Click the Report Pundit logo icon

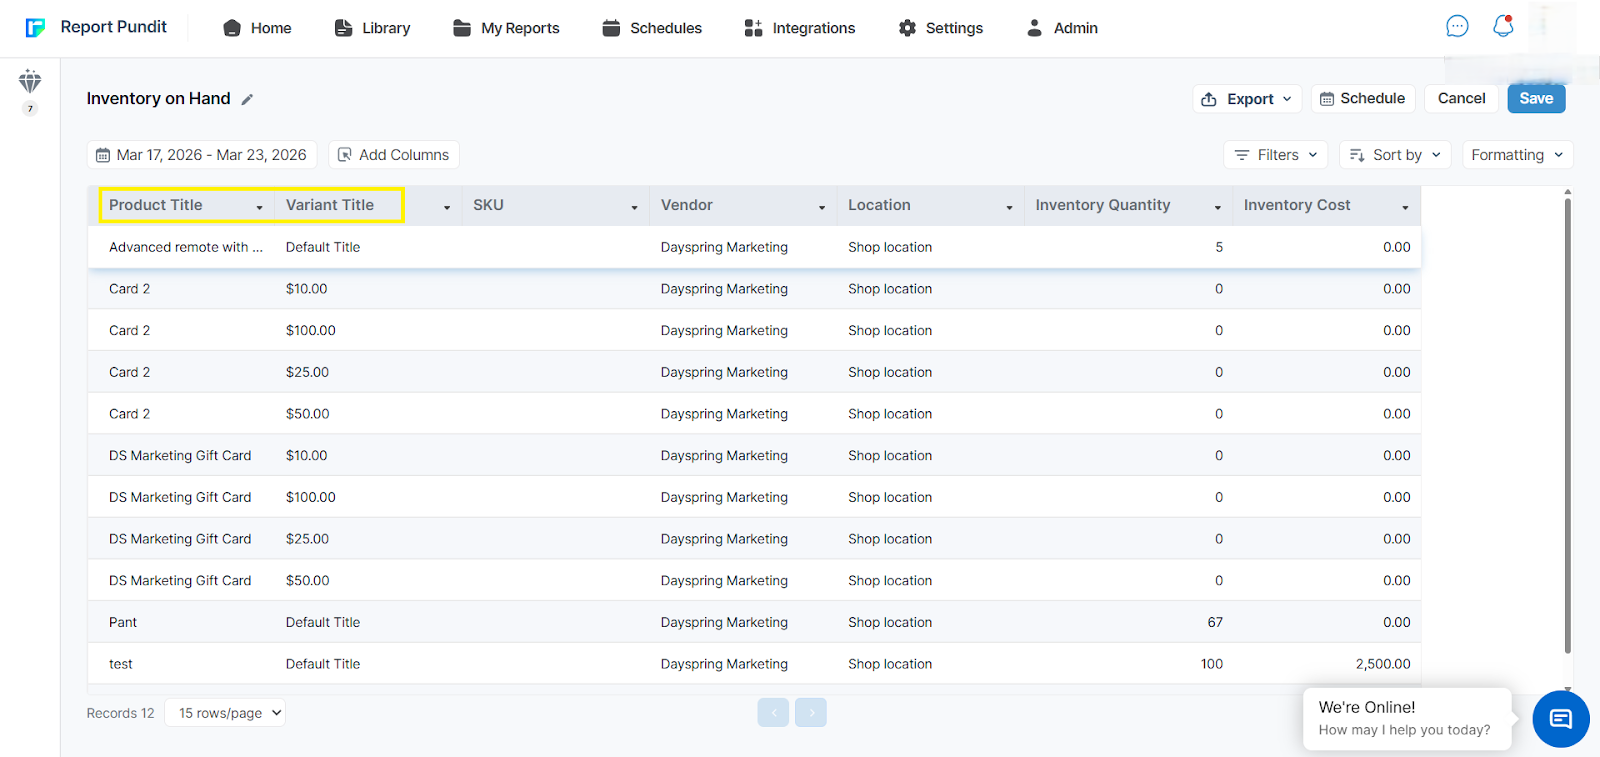coord(35,27)
